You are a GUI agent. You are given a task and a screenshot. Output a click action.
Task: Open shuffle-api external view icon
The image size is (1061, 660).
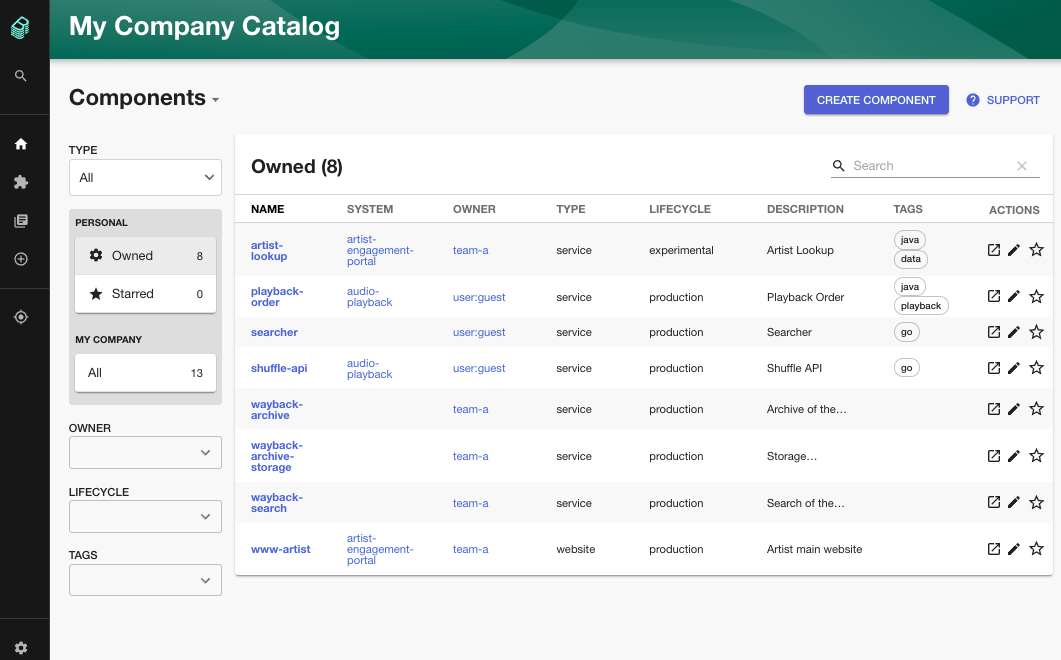tap(993, 368)
